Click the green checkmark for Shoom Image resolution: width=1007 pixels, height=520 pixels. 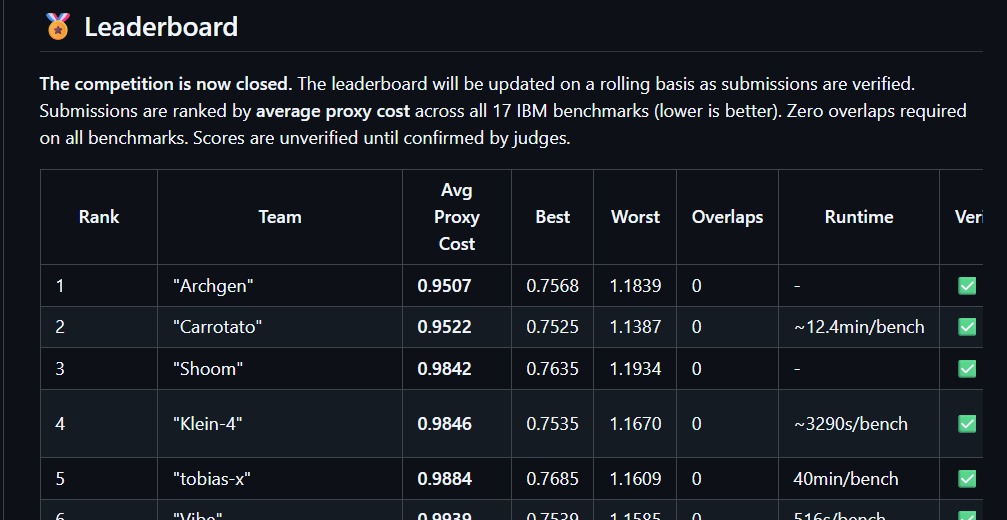pos(967,368)
